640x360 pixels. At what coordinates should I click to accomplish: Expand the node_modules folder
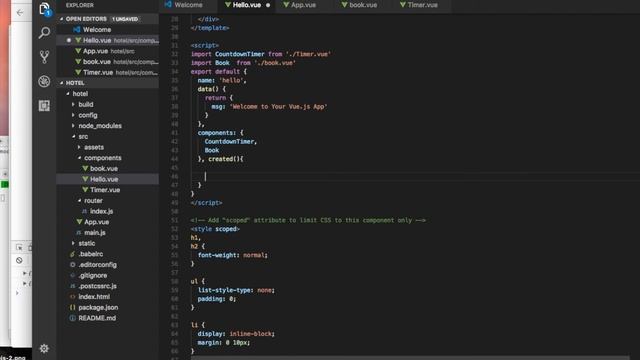click(x=73, y=126)
